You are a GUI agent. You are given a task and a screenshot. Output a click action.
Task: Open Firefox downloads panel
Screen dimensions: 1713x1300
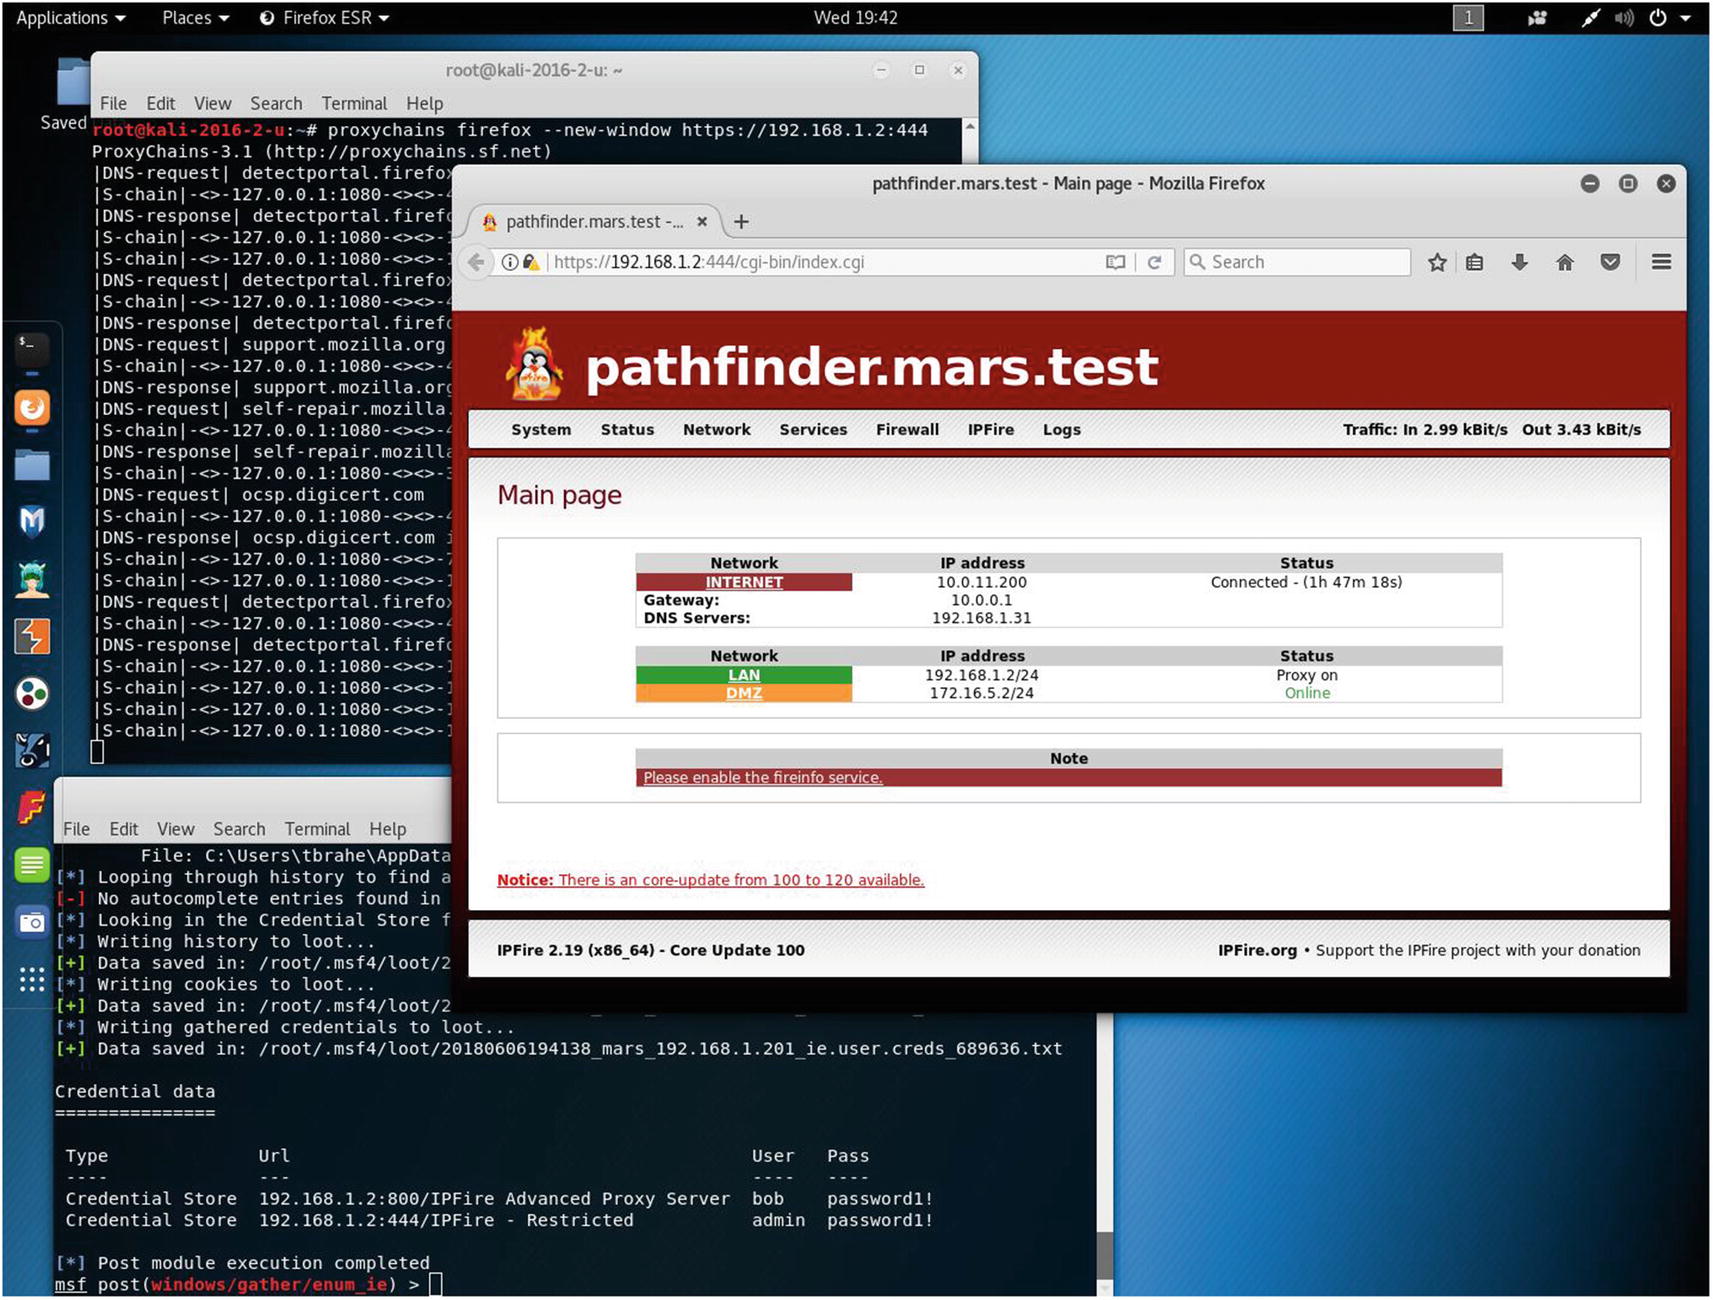1519,262
